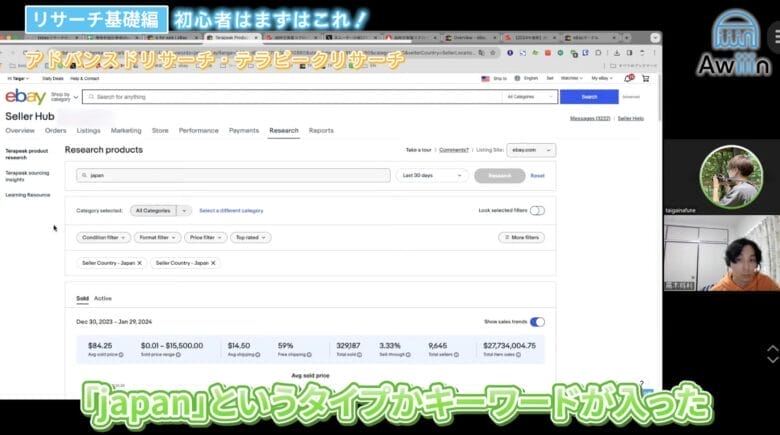Image resolution: width=780 pixels, height=435 pixels.
Task: Click the blue Search button
Action: (x=589, y=97)
